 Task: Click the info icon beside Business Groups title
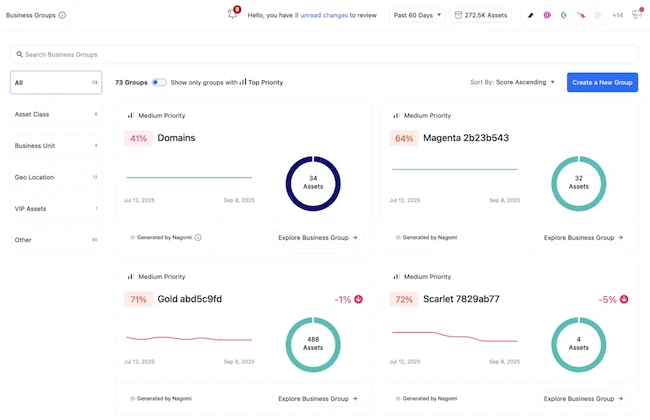62,15
